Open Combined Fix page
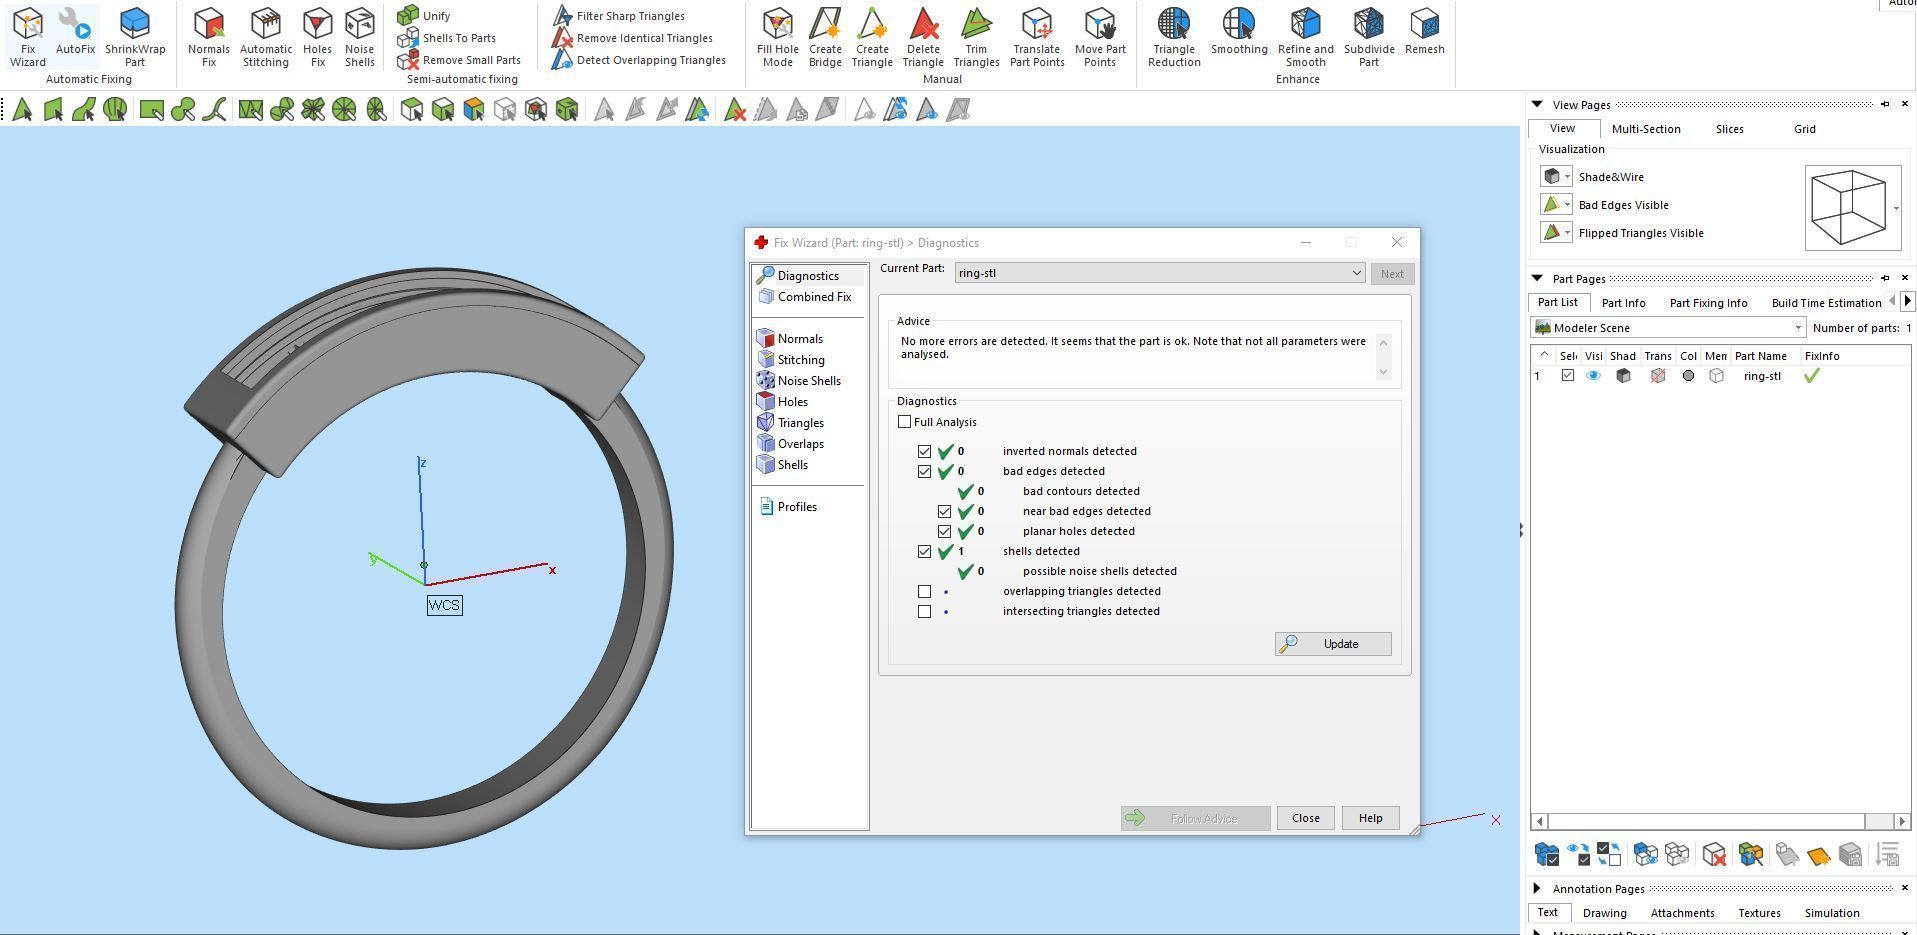The width and height of the screenshot is (1917, 935). click(805, 297)
